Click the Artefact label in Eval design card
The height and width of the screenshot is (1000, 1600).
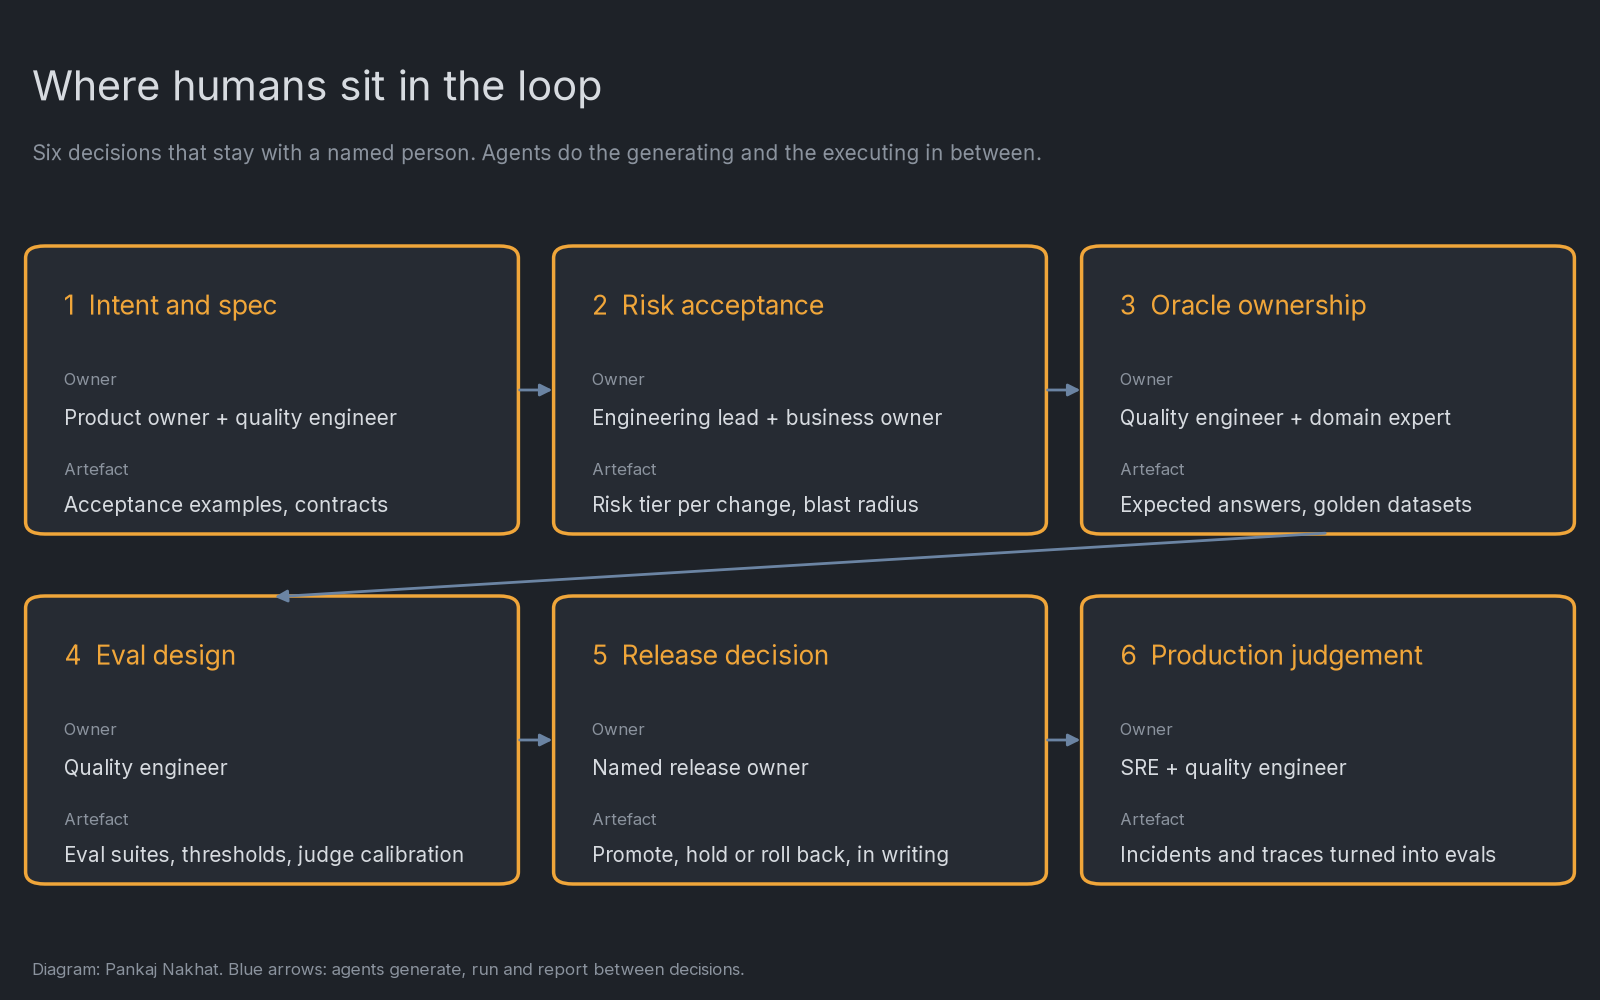click(96, 820)
